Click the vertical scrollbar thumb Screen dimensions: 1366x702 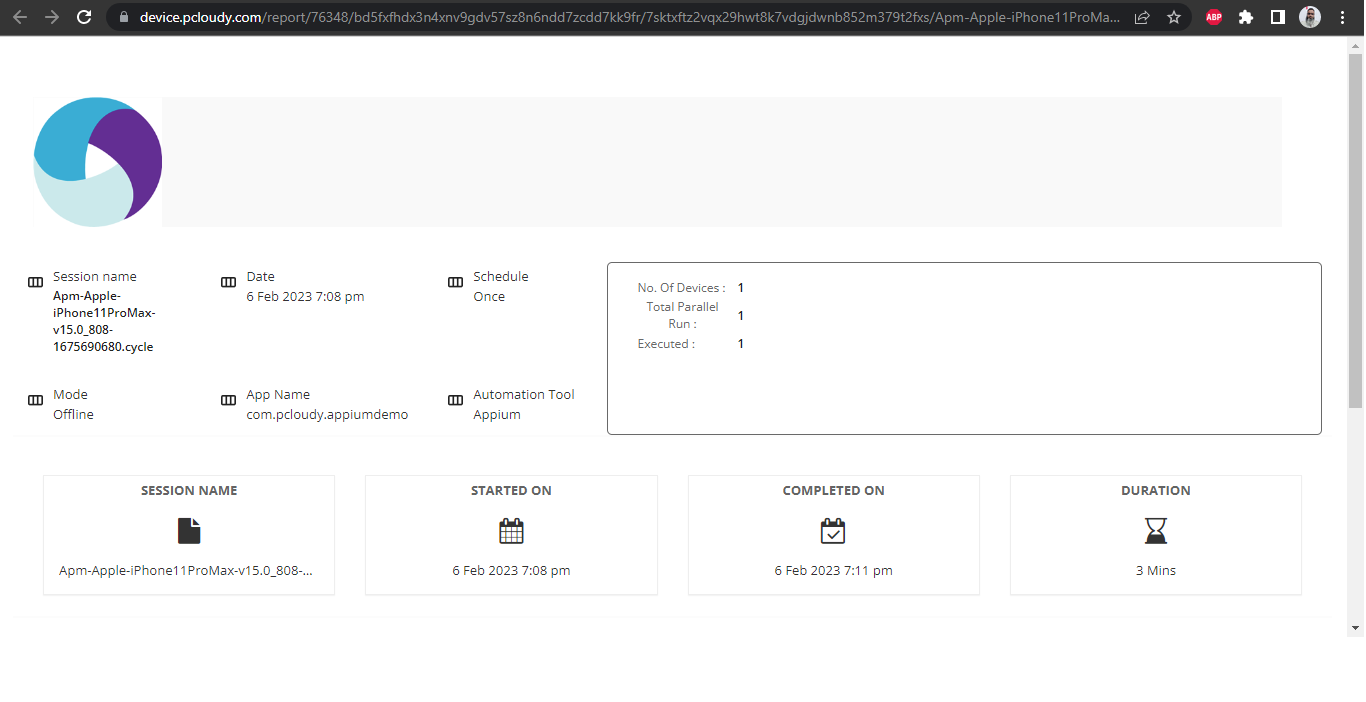[1355, 230]
